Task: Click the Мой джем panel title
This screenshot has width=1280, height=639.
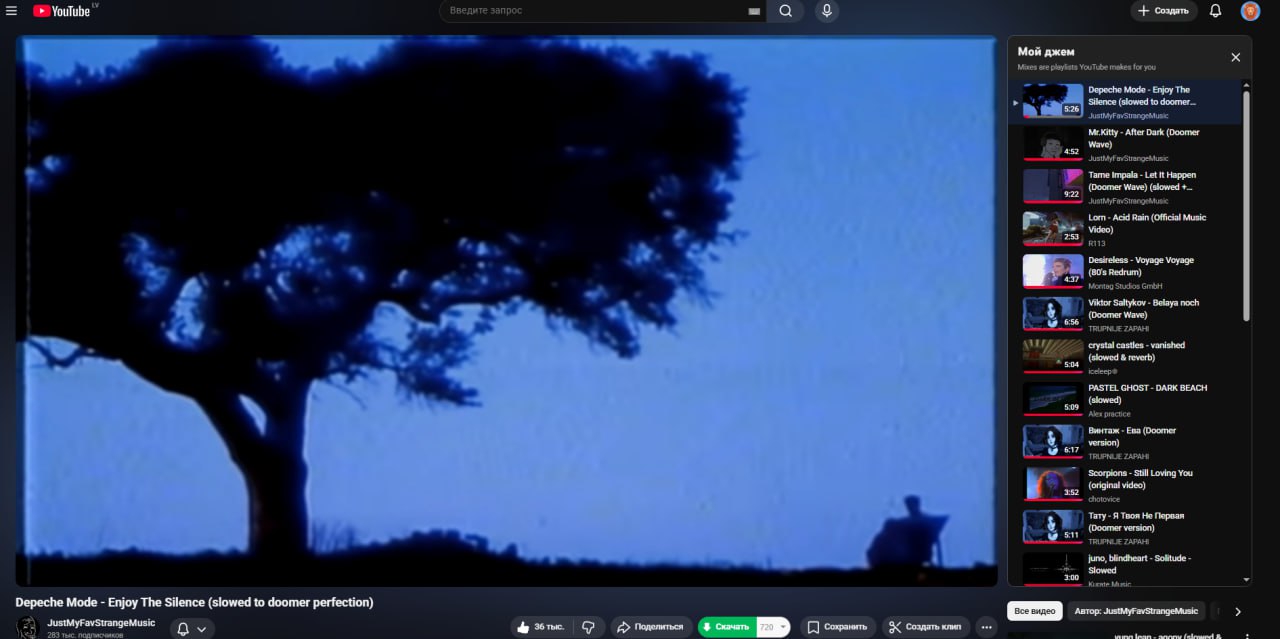Action: pos(1046,51)
